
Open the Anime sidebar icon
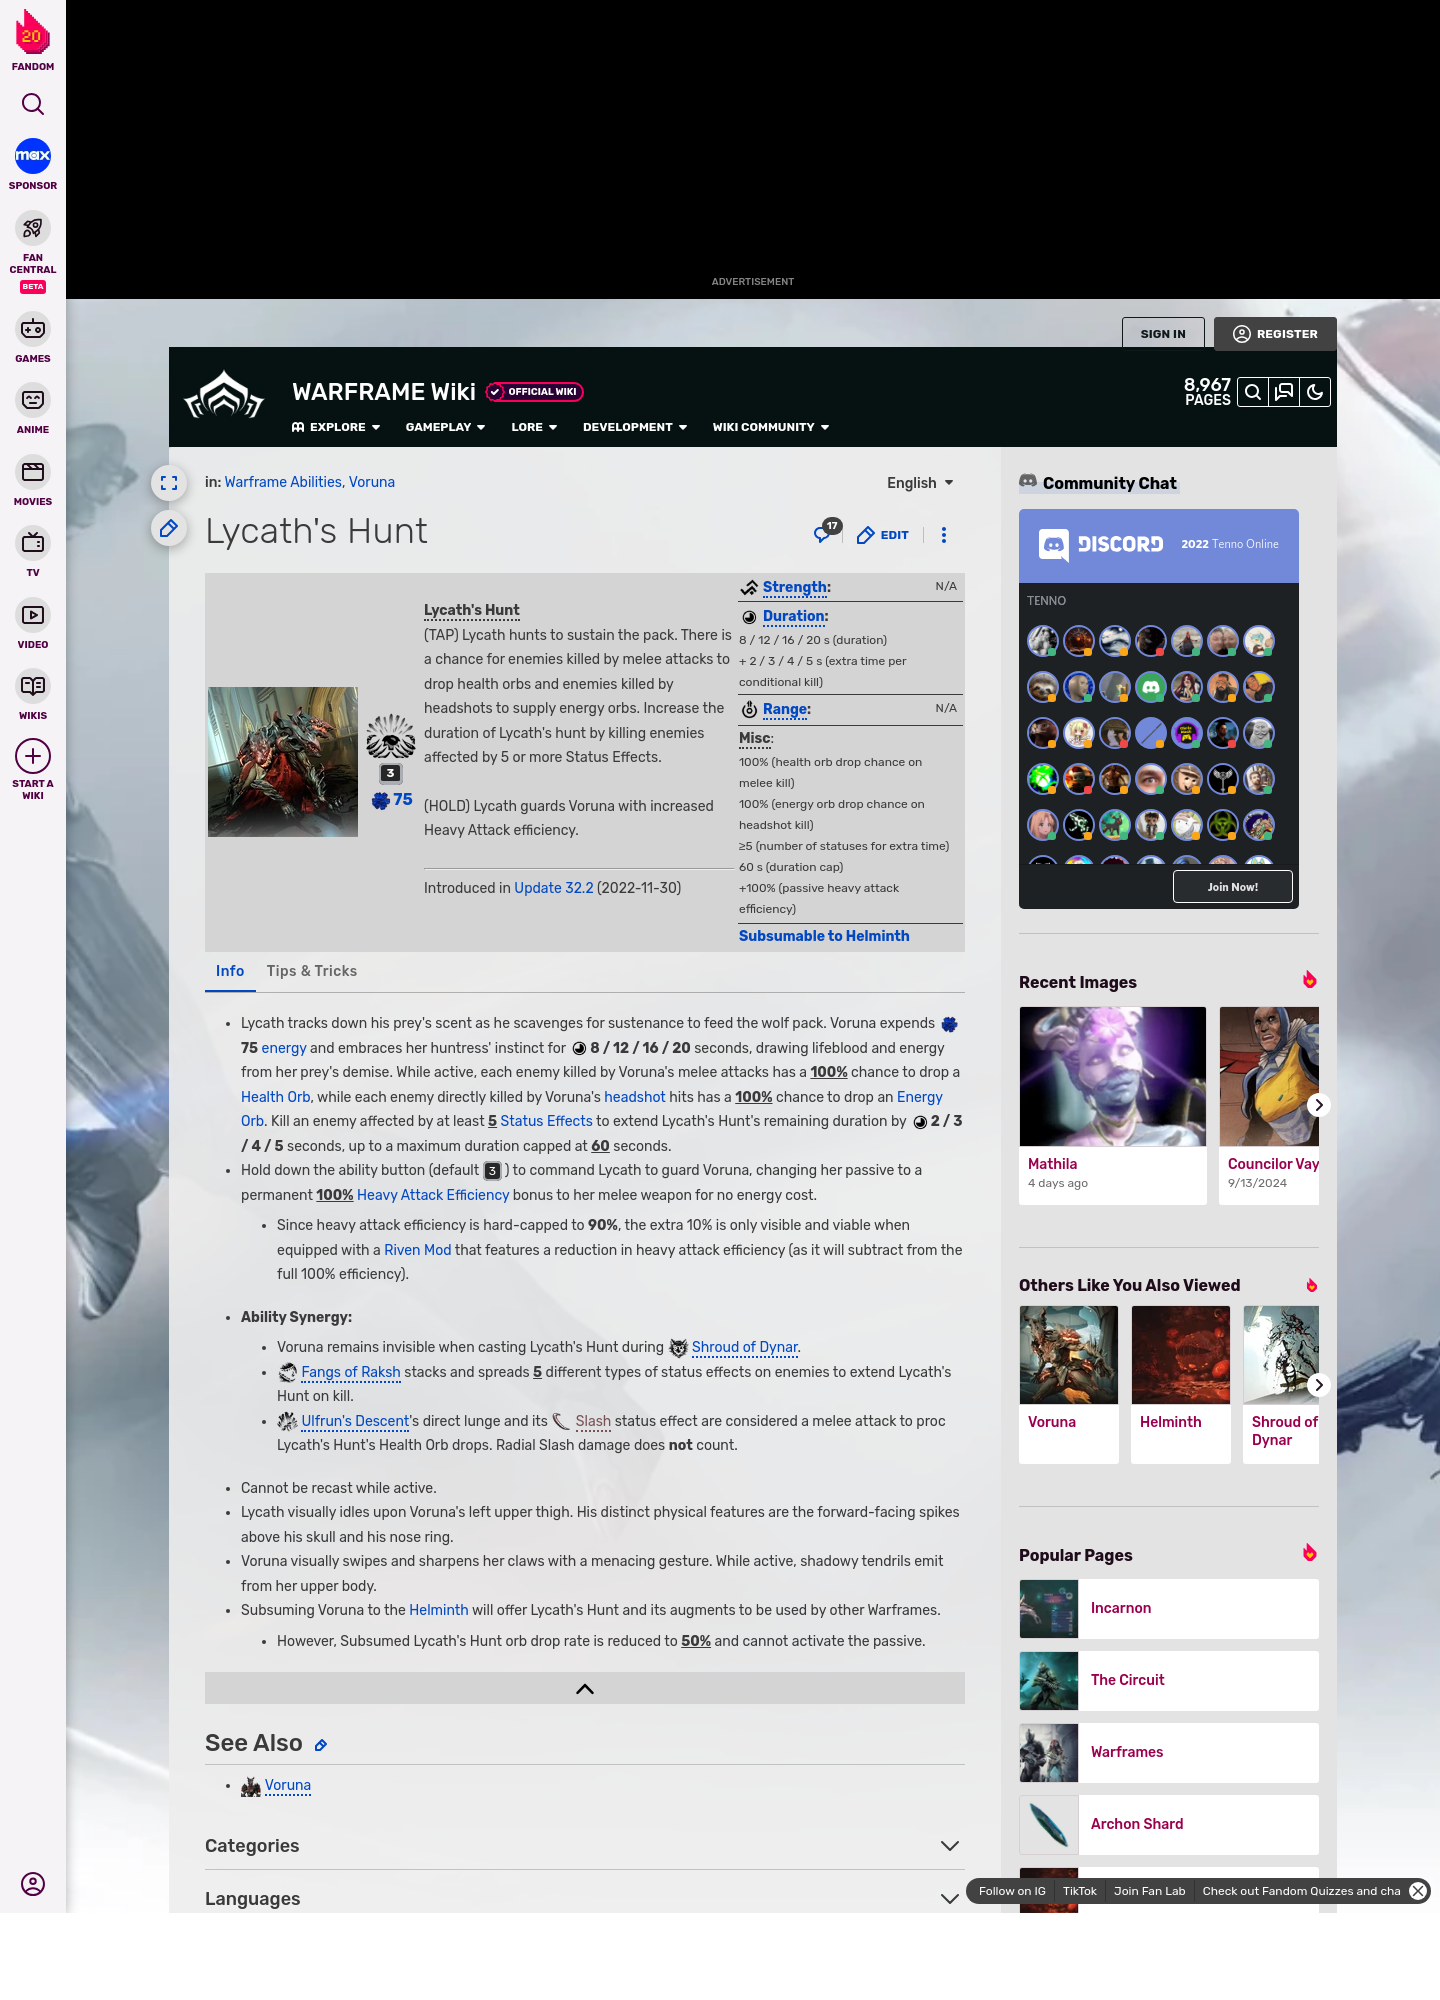33,400
